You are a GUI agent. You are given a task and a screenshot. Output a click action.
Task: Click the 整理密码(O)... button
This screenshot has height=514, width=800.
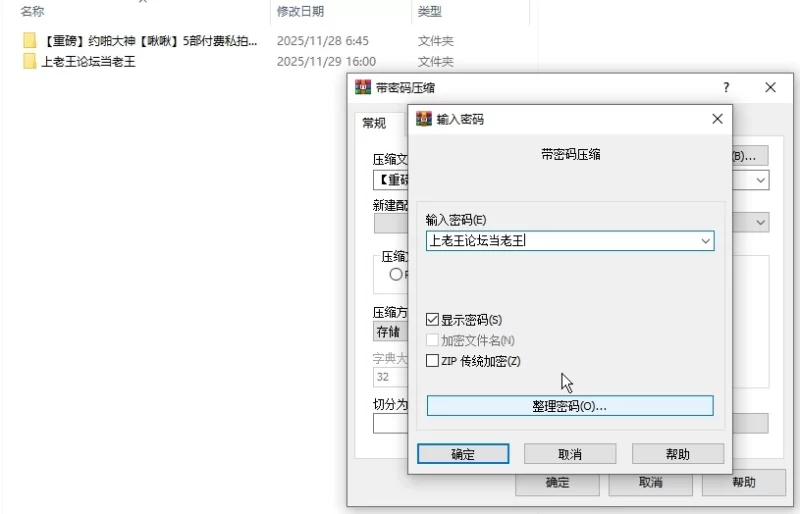coord(570,406)
